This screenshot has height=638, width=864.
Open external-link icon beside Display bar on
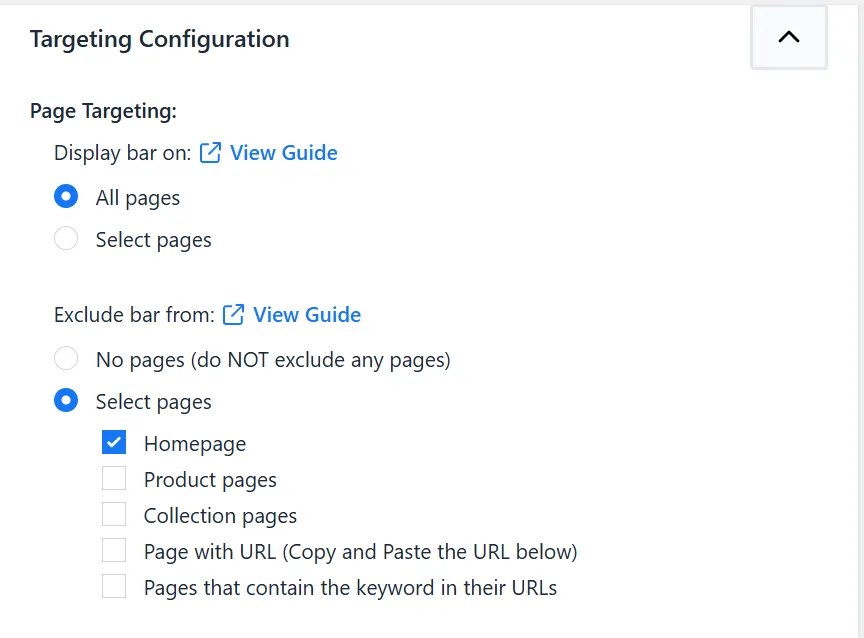[210, 153]
